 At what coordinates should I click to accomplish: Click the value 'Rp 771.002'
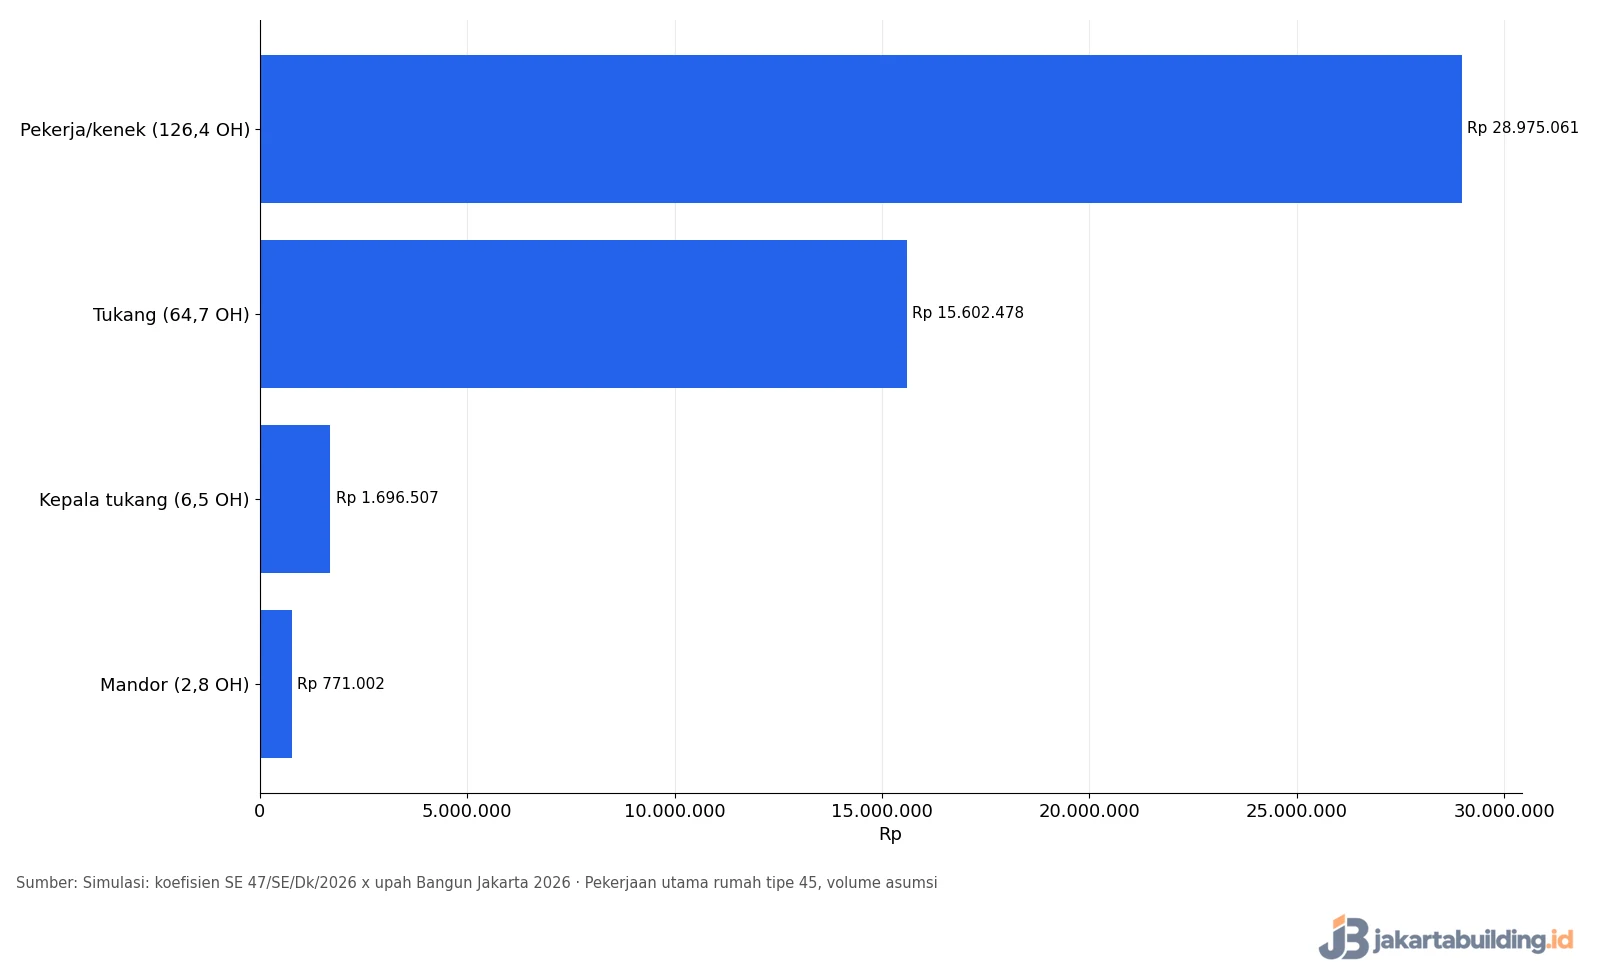tap(341, 684)
